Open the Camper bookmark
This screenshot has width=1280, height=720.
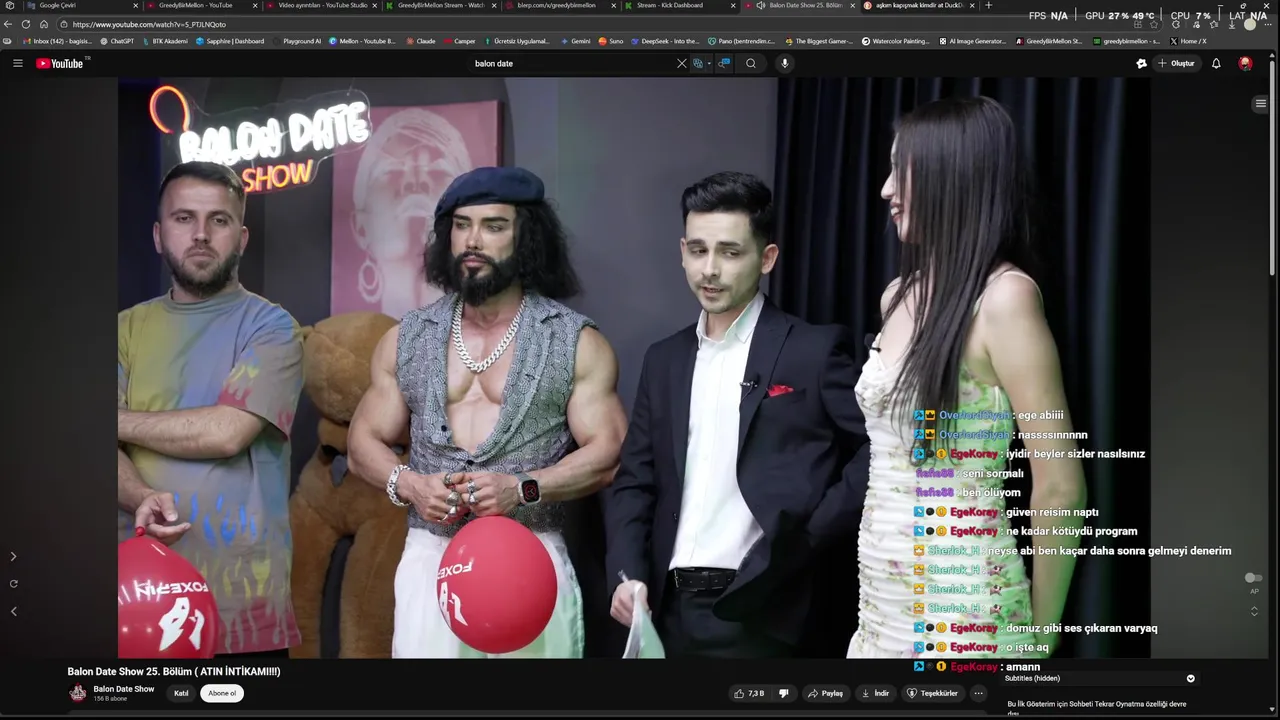click(460, 41)
